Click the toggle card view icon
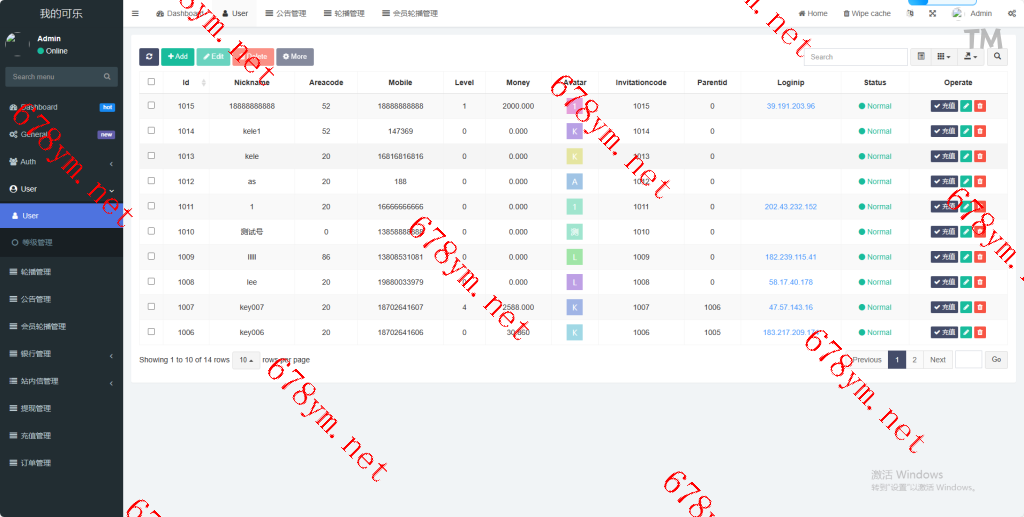Image resolution: width=1024 pixels, height=517 pixels. (921, 57)
